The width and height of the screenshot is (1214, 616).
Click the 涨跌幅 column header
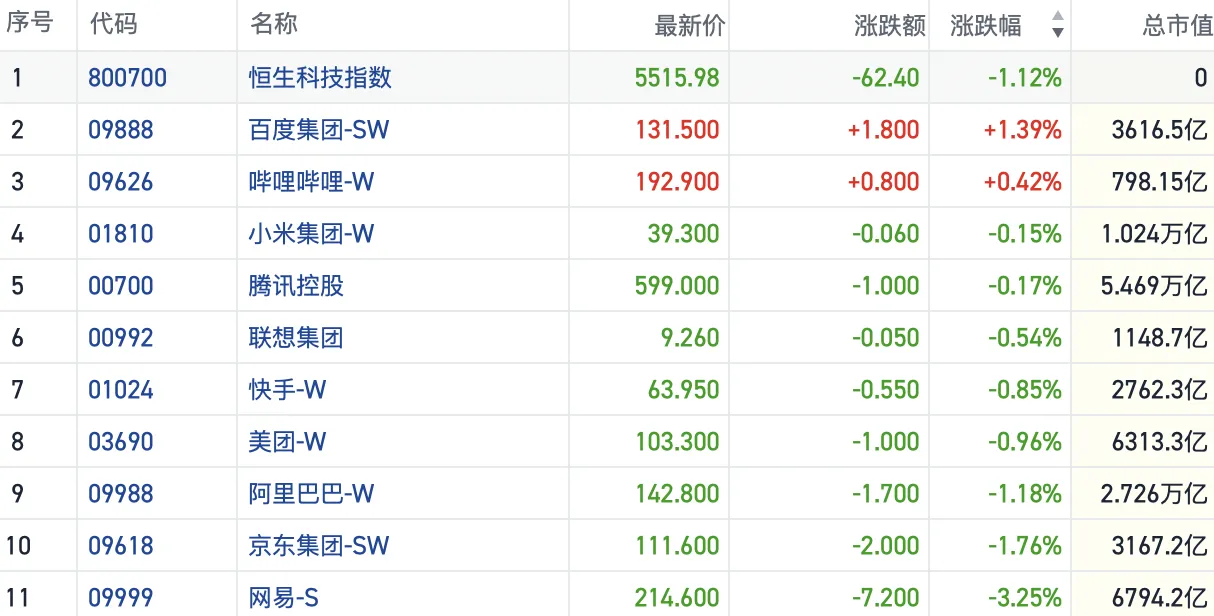[x=986, y=25]
